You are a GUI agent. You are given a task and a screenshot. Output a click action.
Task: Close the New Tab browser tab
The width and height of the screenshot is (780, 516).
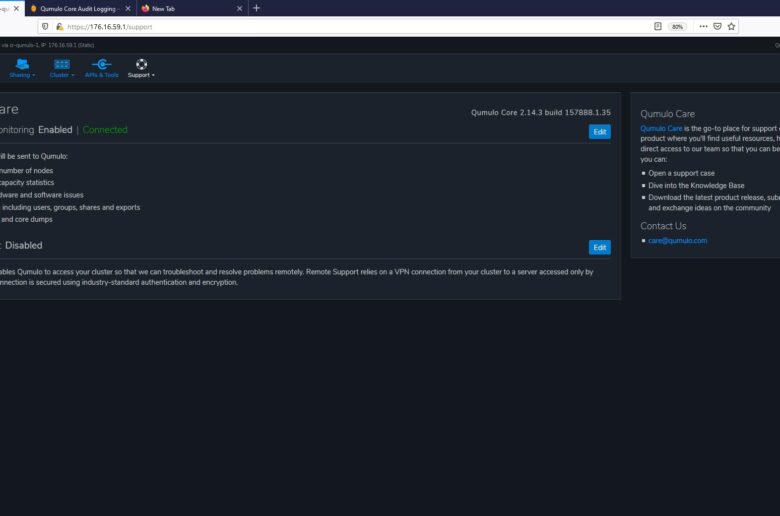pos(239,8)
